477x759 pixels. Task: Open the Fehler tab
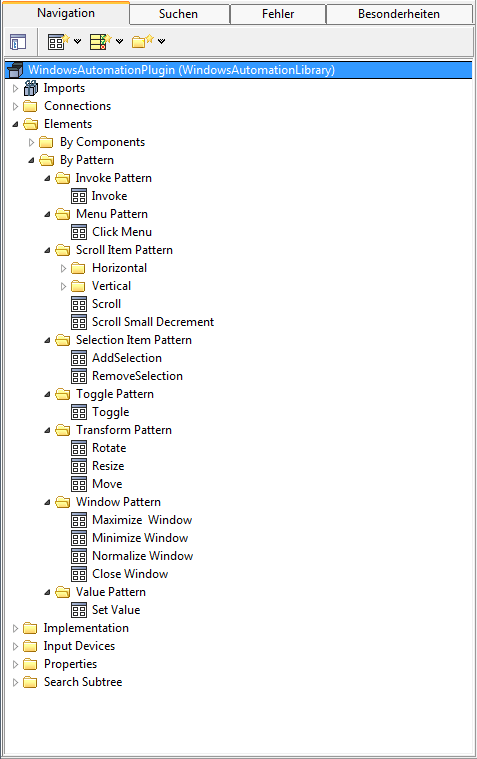click(x=278, y=14)
